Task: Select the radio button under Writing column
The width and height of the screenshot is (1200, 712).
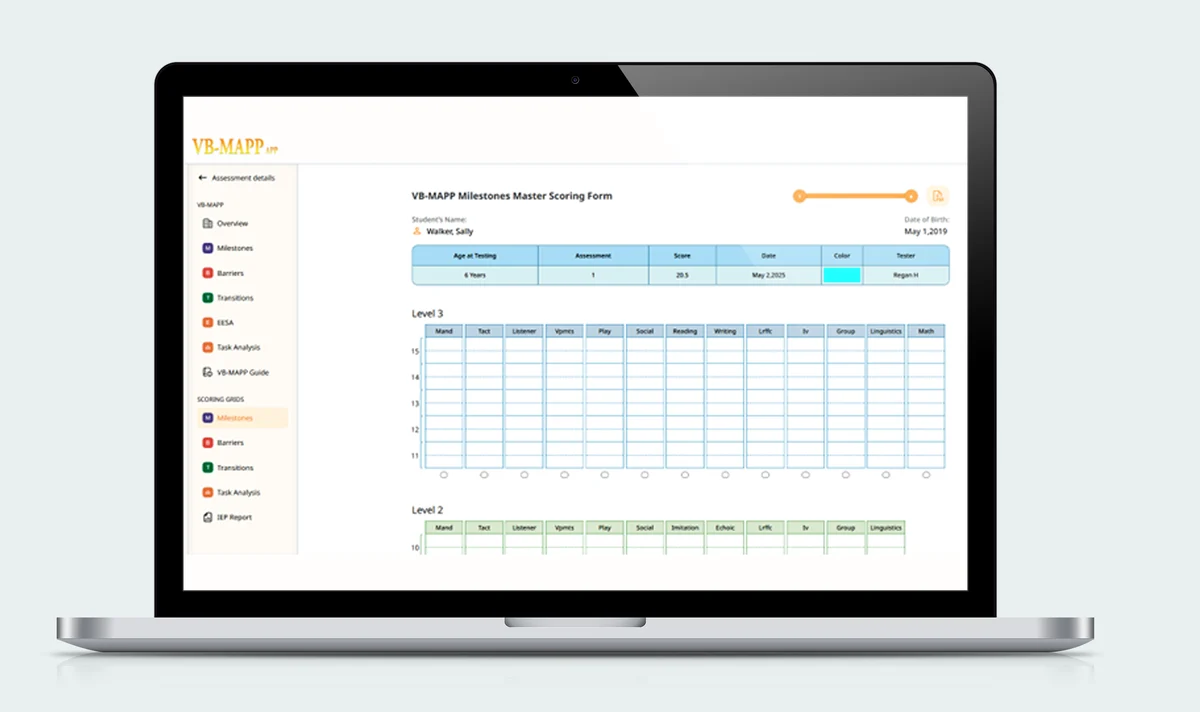Action: (725, 475)
